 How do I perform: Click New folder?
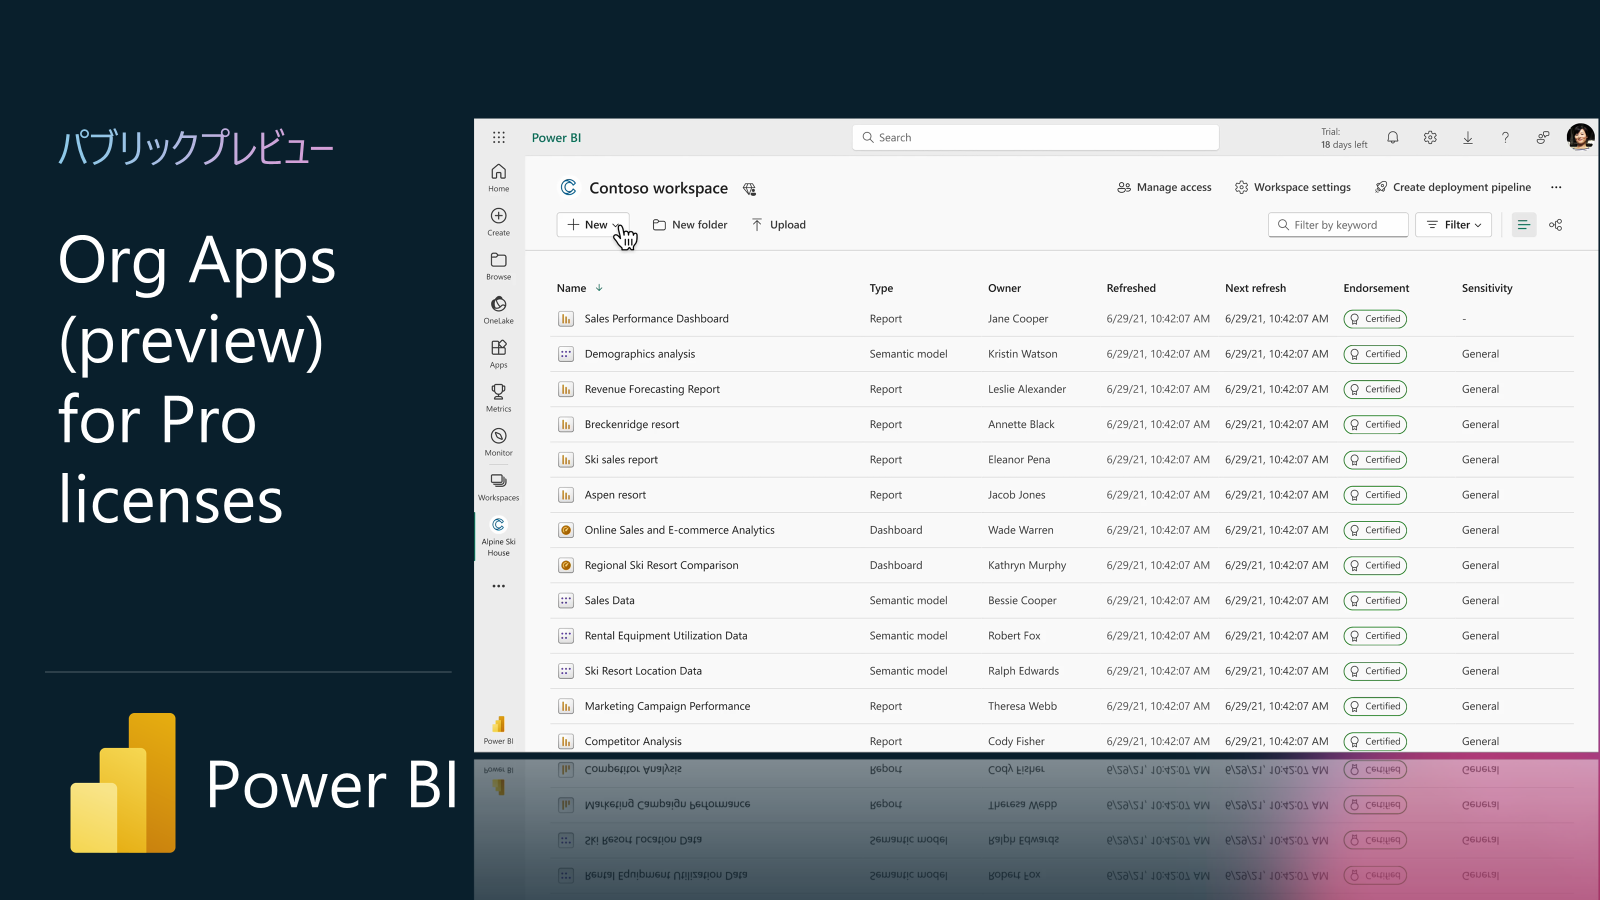tap(690, 225)
